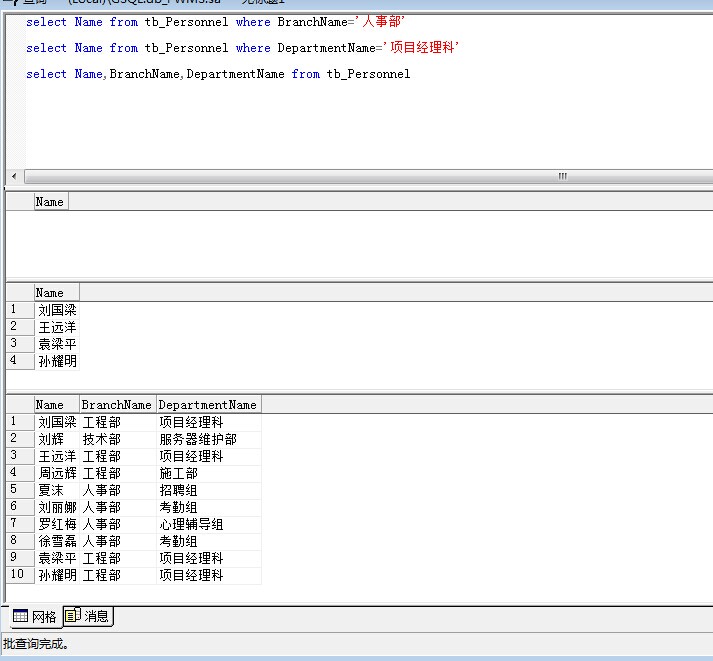Select the Name column header in first result
Image resolution: width=713 pixels, height=661 pixels.
tap(51, 202)
